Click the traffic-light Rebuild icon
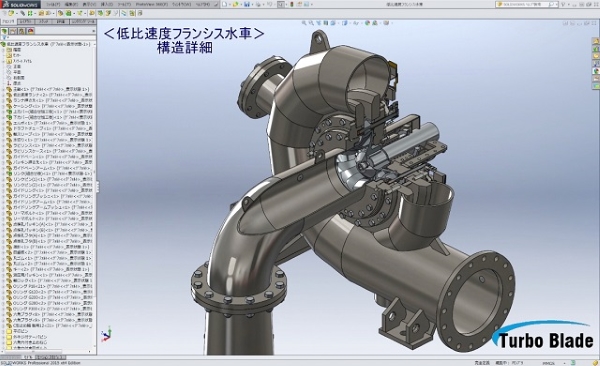The height and width of the screenshot is (366, 600). coord(292,4)
